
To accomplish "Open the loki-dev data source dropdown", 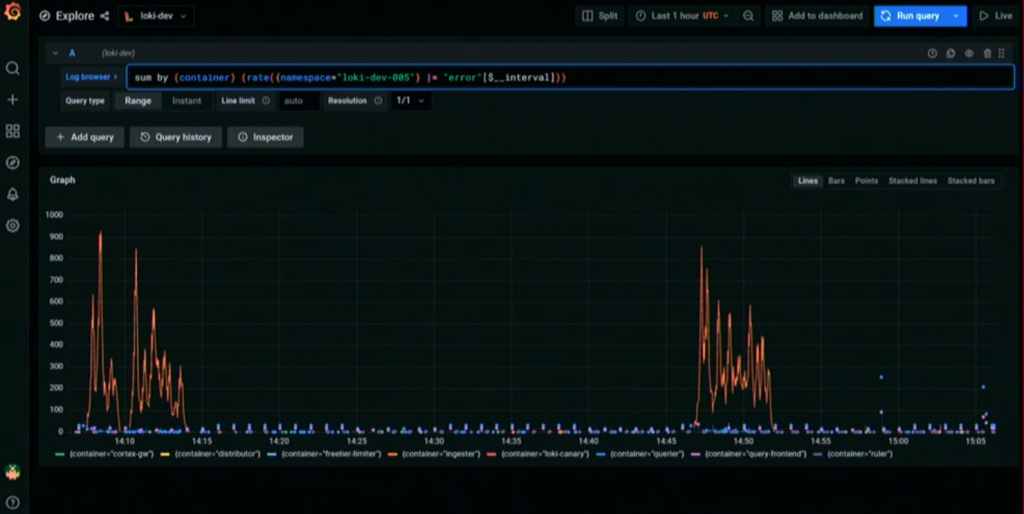I will point(155,16).
